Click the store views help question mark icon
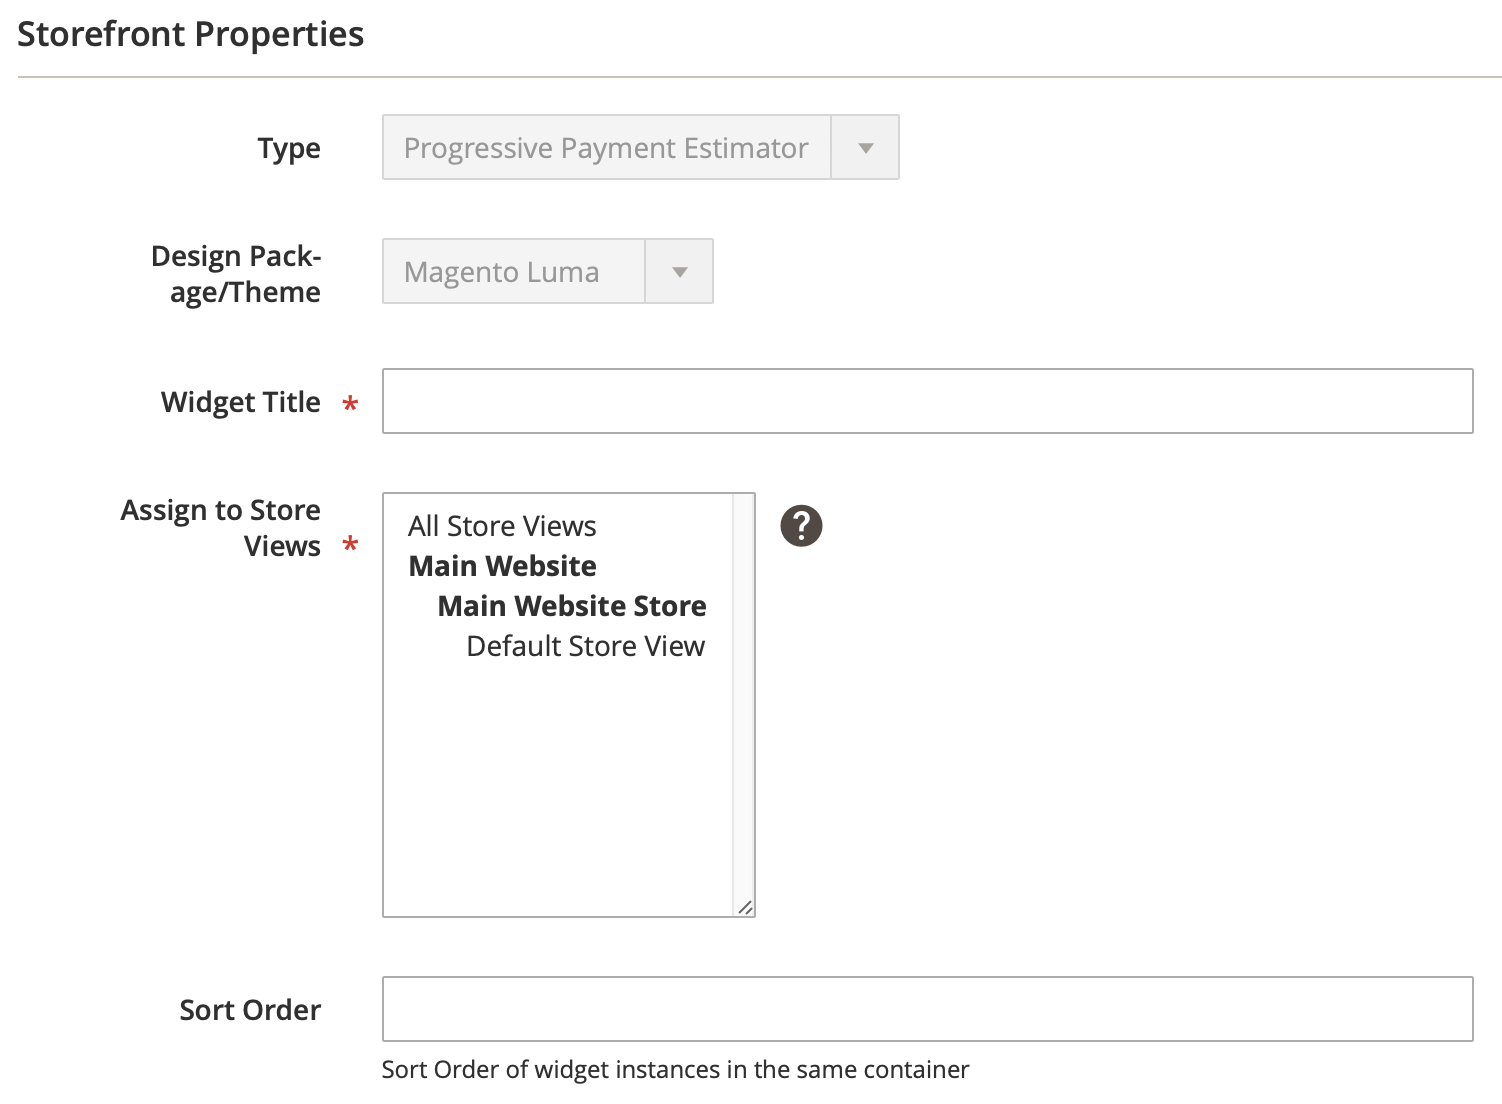Screen dimensions: 1502x1104 coord(801,526)
